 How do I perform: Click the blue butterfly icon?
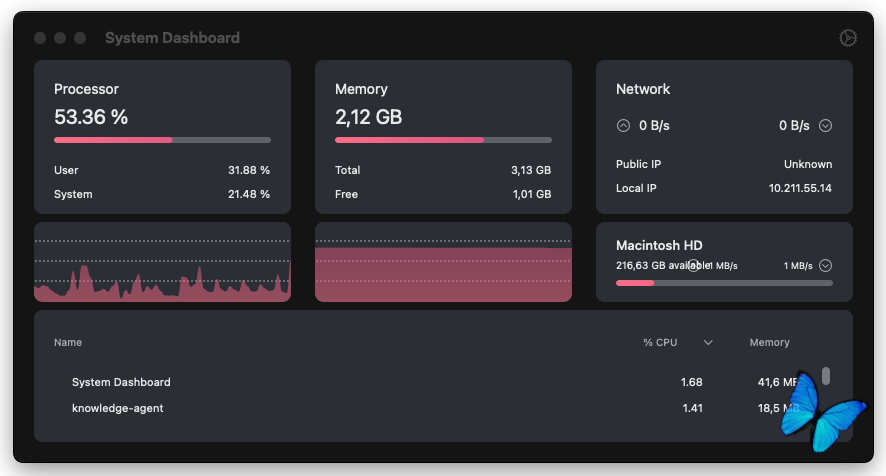823,412
